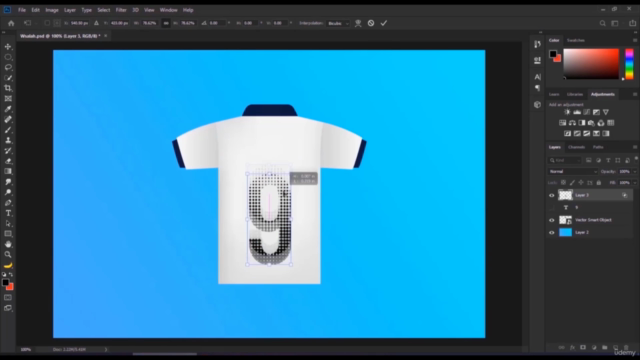Hide the Vector Smart Object layer
The image size is (640, 360).
point(552,220)
